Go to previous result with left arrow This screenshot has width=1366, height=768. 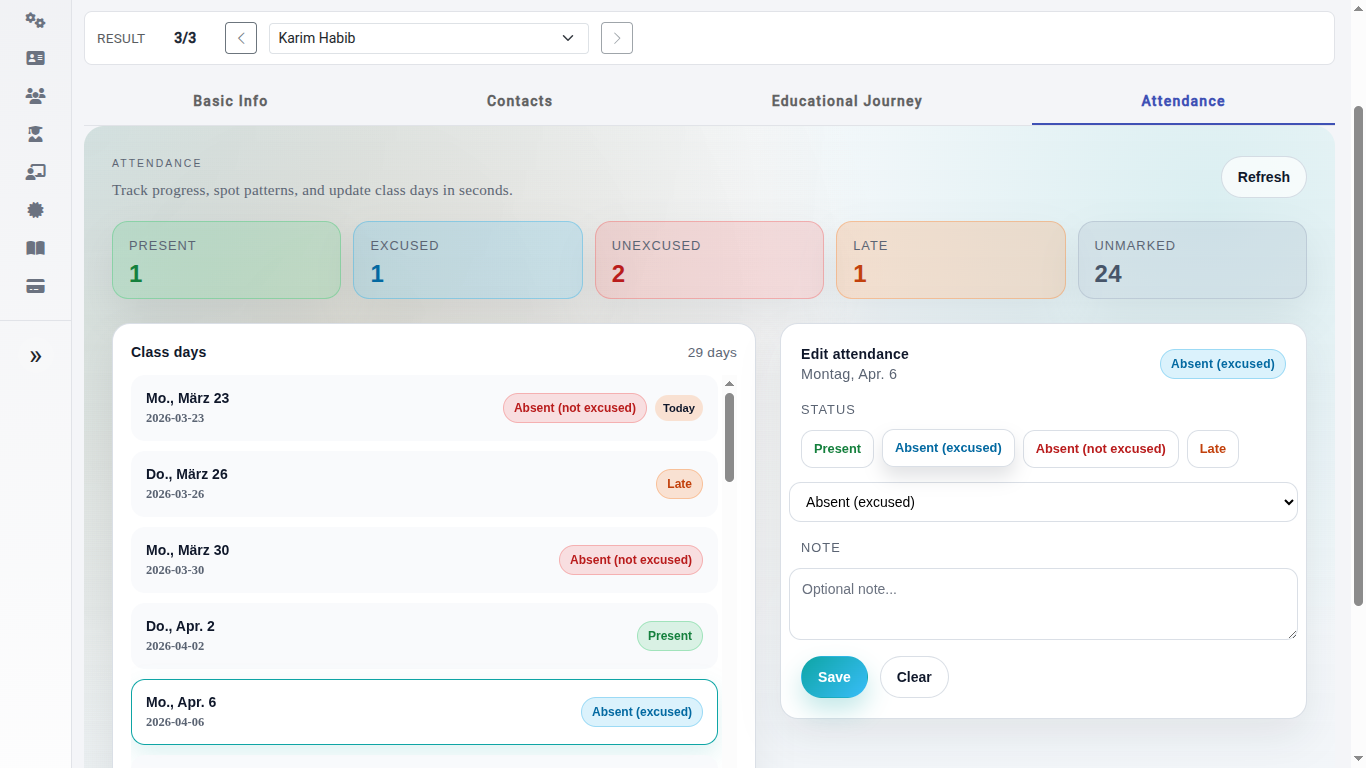241,38
